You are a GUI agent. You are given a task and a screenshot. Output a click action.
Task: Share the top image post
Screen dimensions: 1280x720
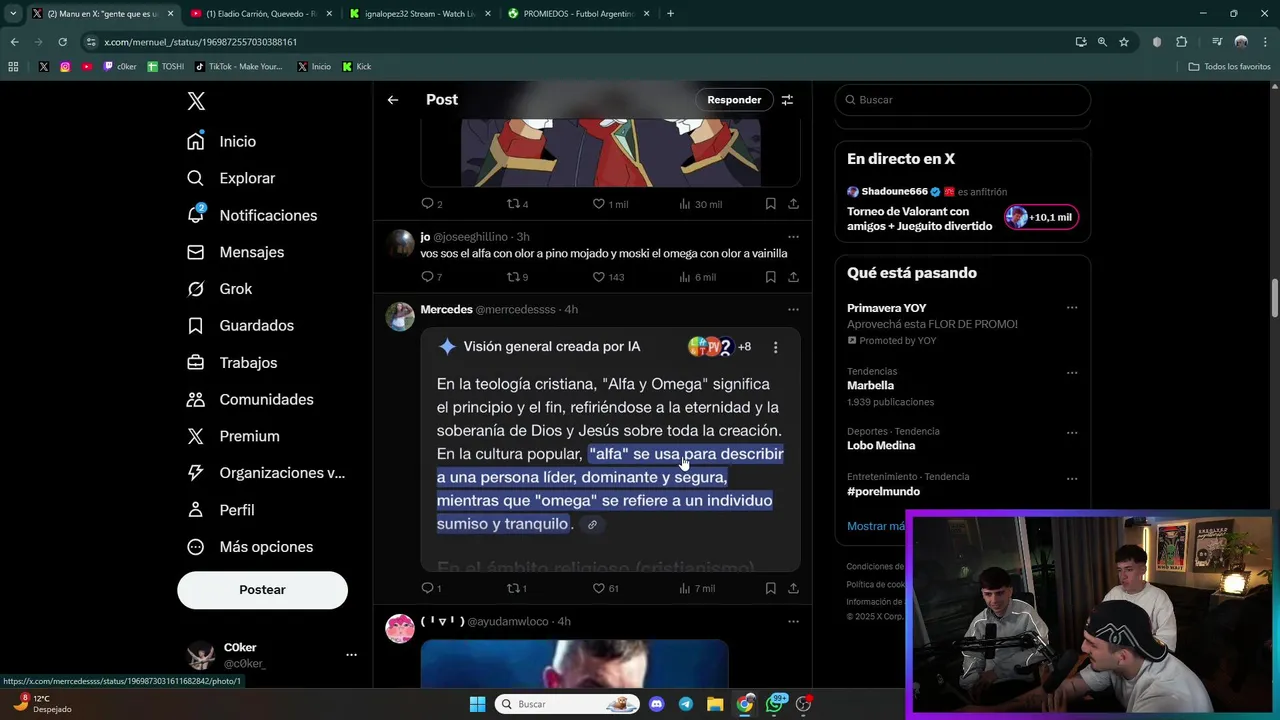(x=793, y=204)
